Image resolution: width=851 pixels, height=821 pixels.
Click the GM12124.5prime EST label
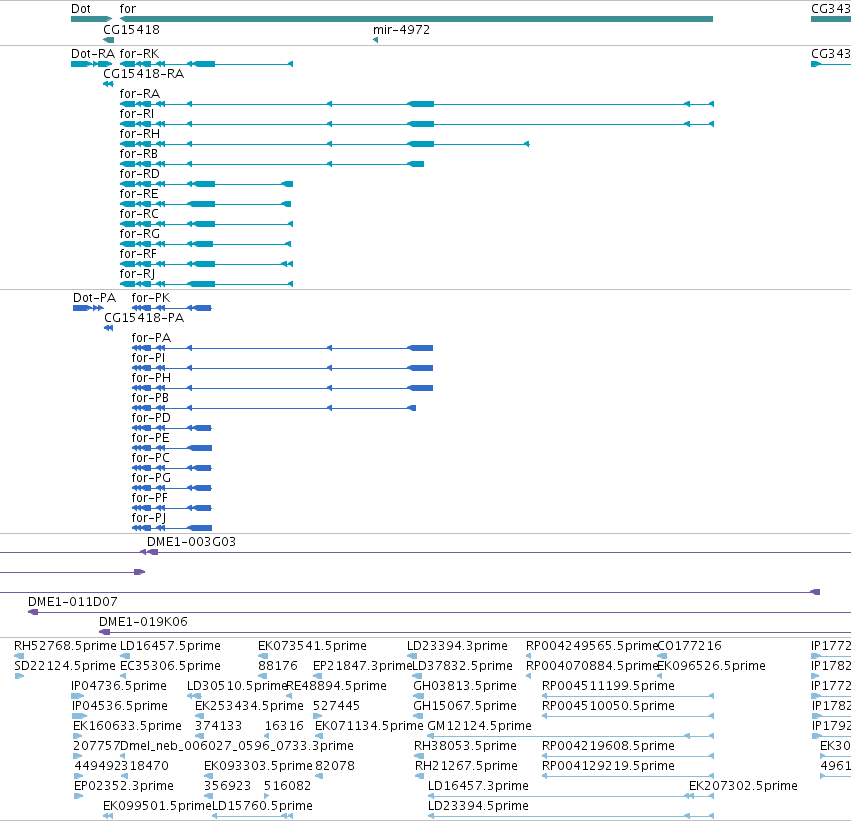coord(479,726)
